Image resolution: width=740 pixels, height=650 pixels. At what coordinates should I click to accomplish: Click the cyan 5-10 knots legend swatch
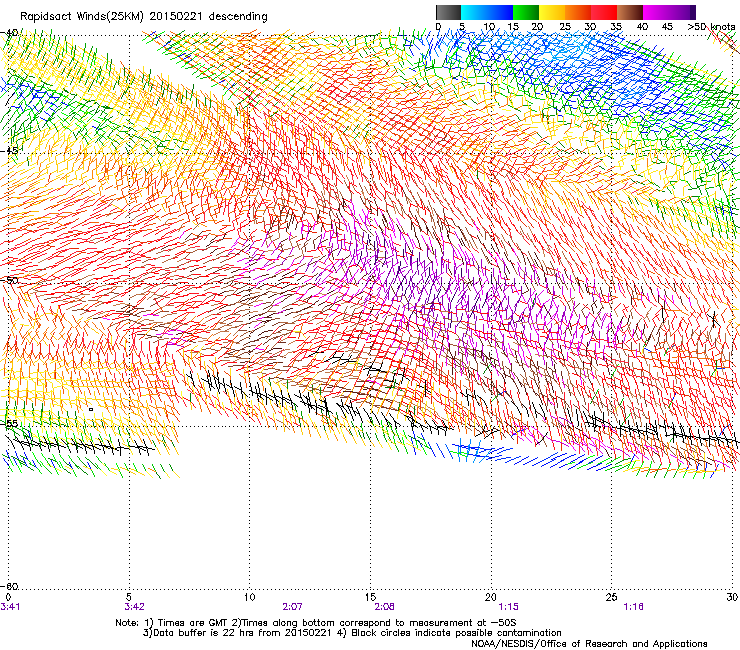pos(473,12)
